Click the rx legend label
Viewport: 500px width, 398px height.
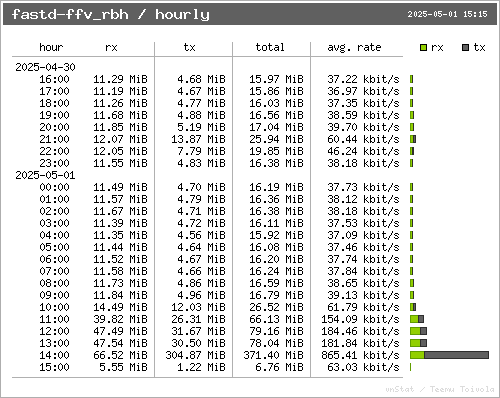[x=437, y=48]
